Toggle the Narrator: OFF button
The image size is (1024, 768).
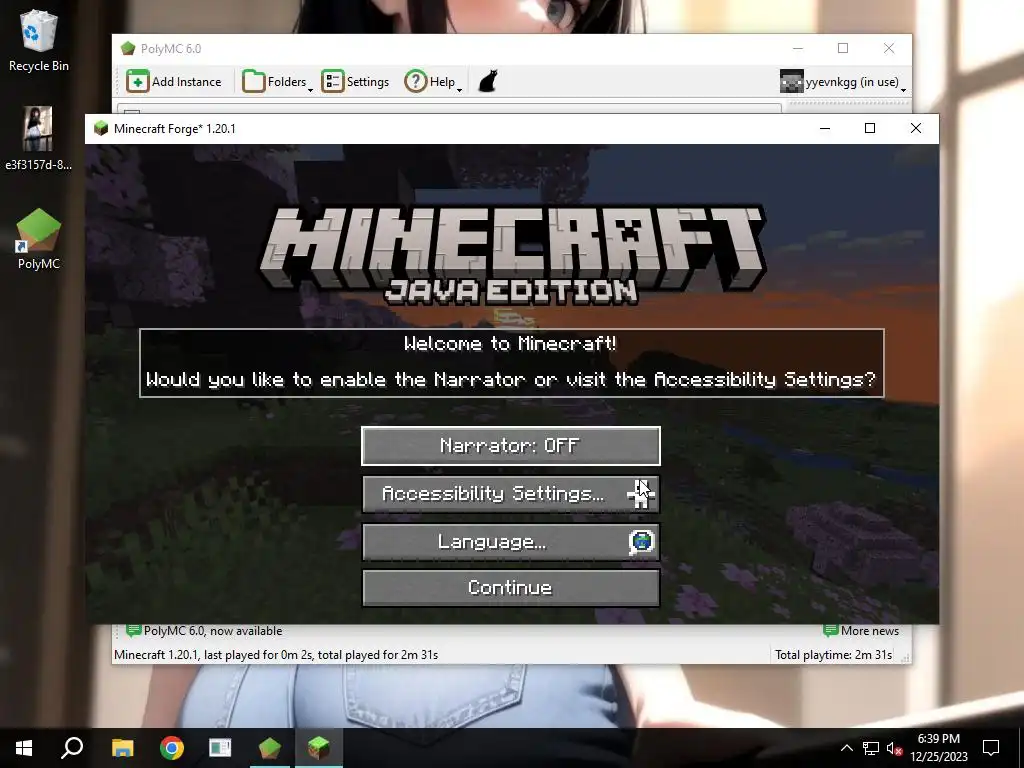click(511, 446)
